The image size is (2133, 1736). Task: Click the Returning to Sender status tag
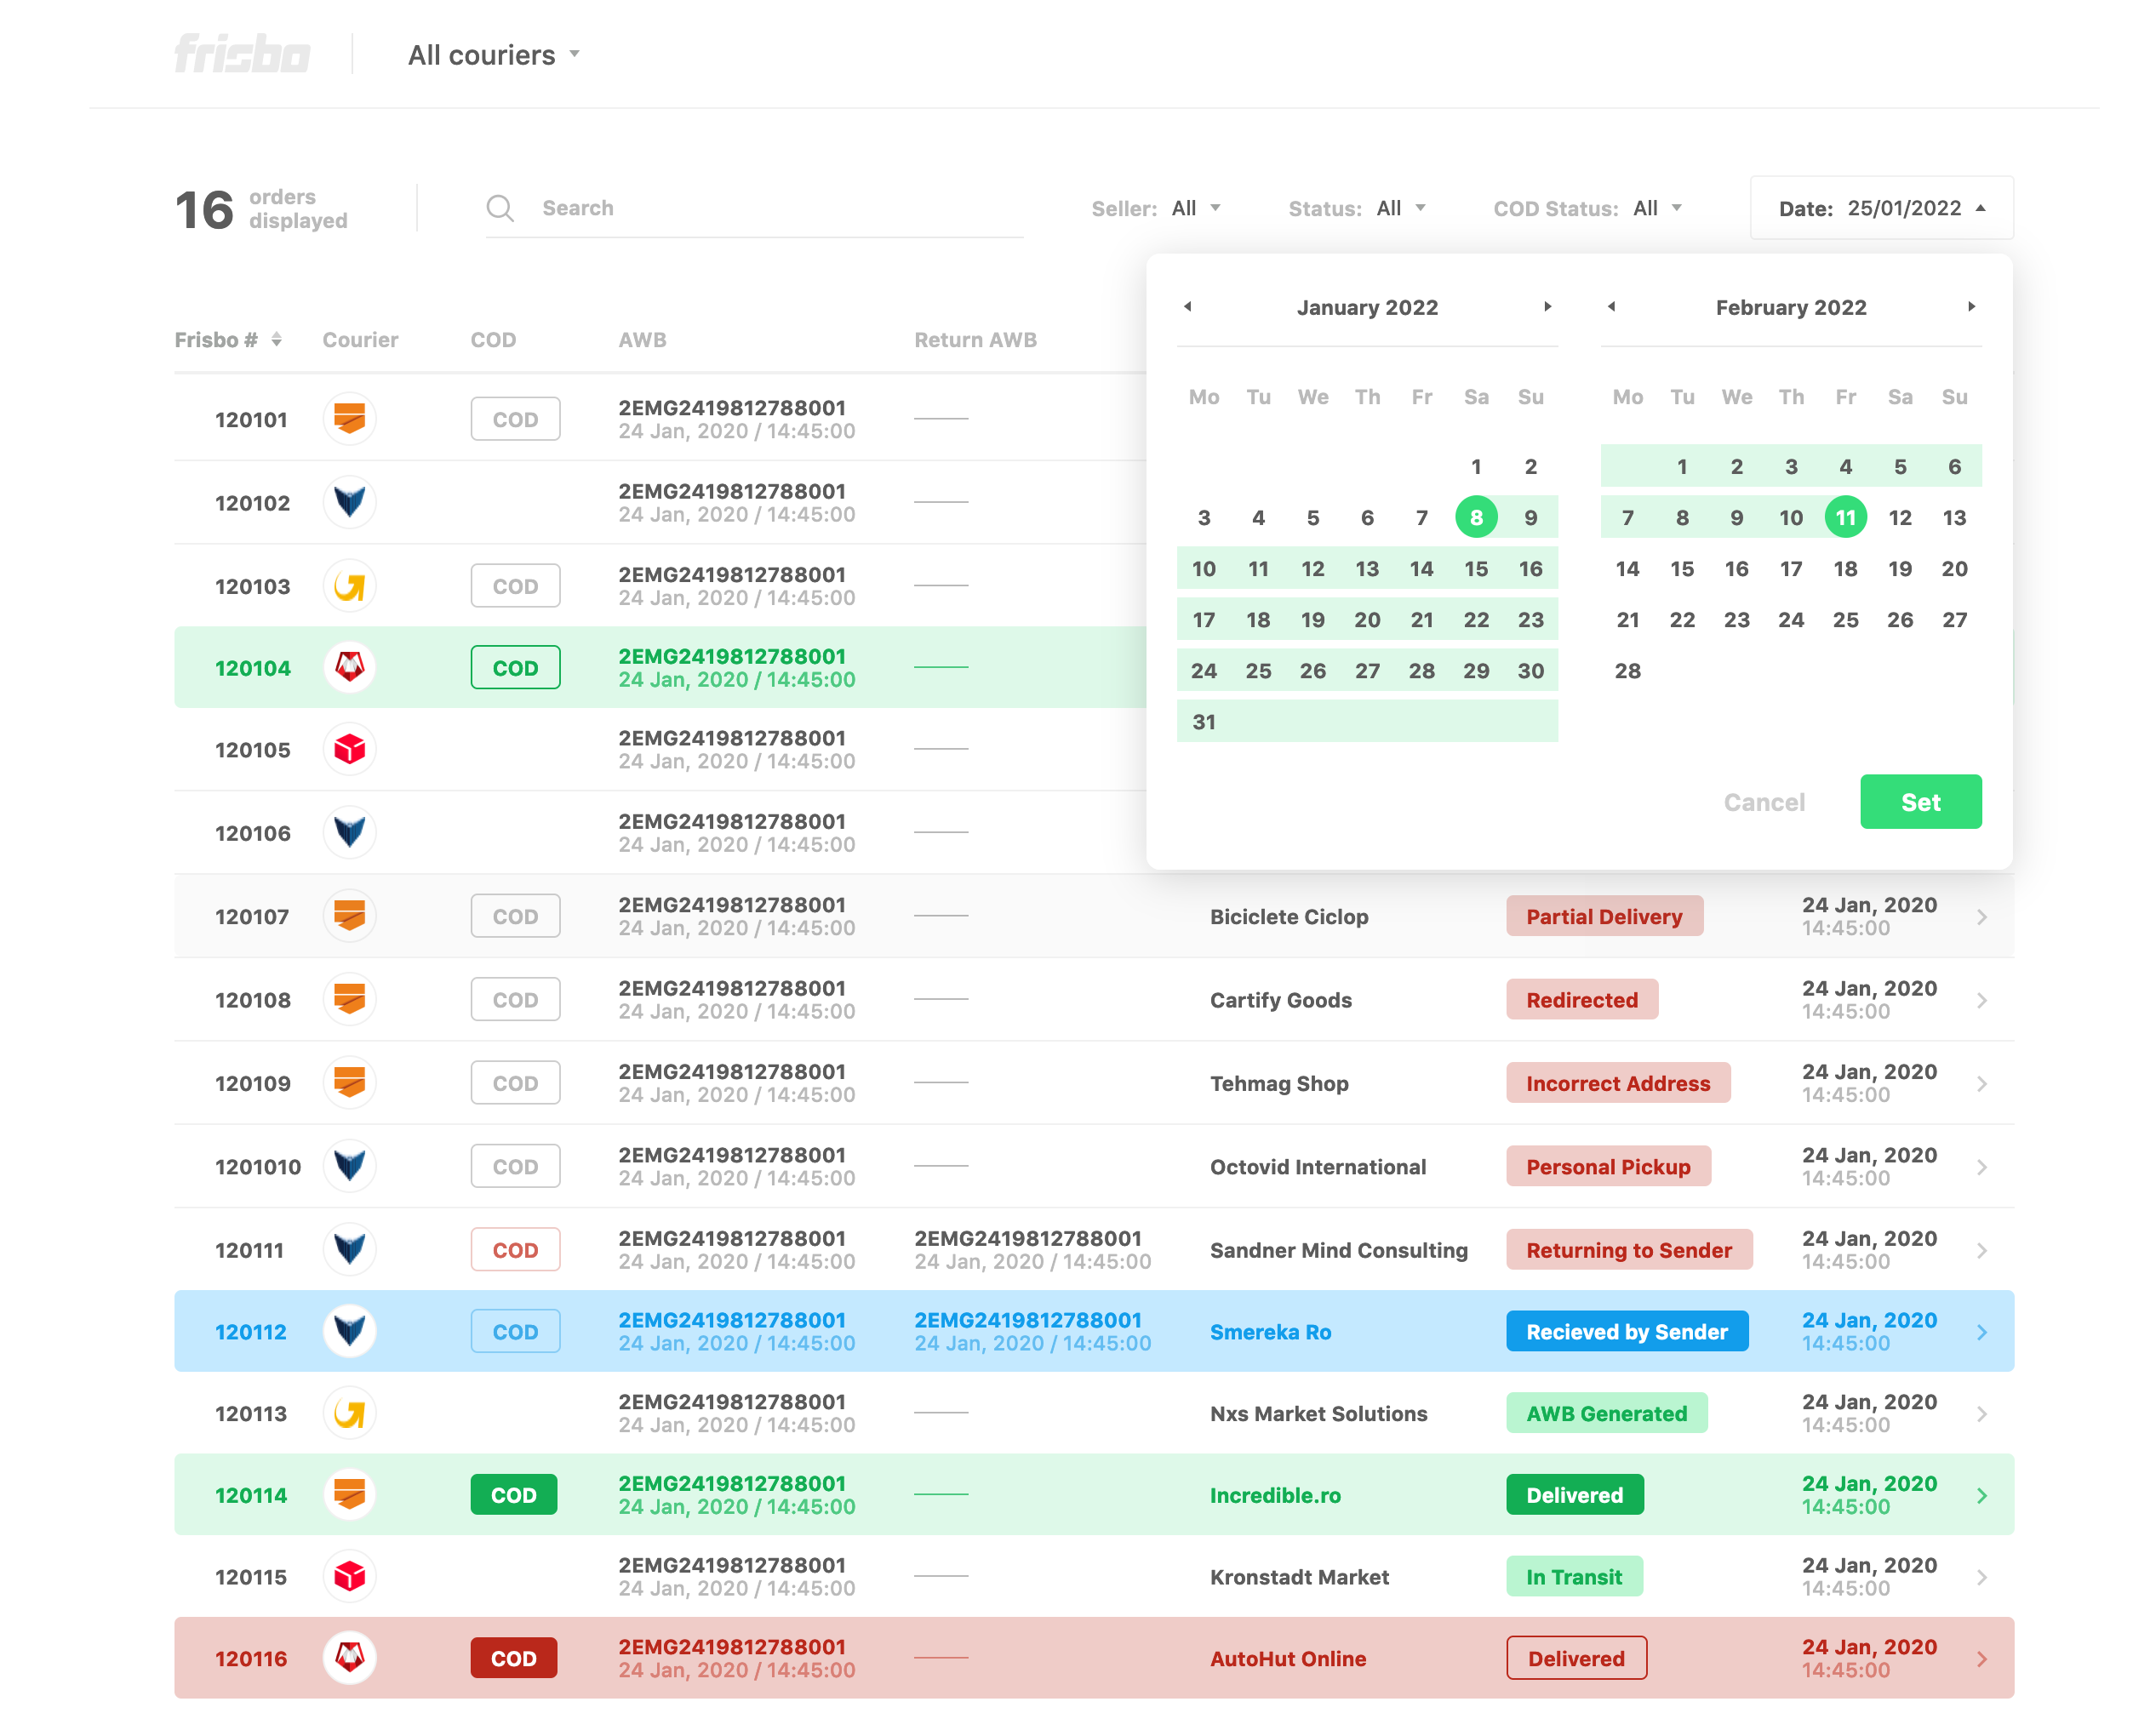[1629, 1250]
